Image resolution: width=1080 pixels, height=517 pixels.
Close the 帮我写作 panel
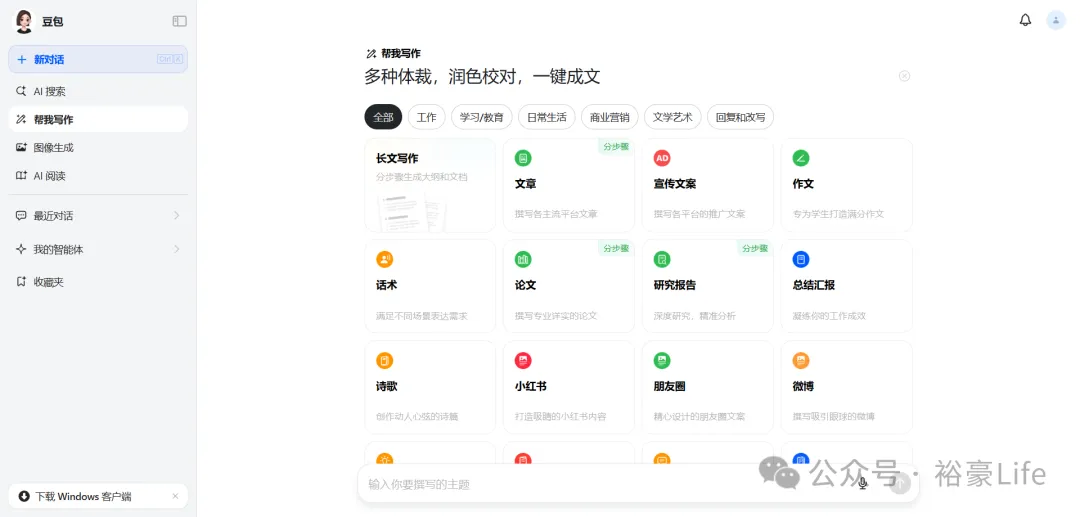pos(904,76)
